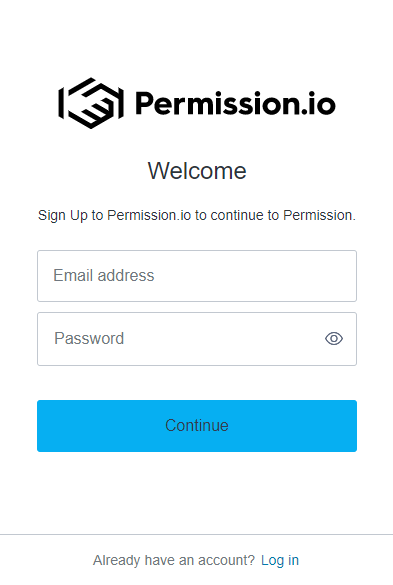The image size is (393, 585).
Task: Hit the blue Continue button
Action: click(197, 426)
